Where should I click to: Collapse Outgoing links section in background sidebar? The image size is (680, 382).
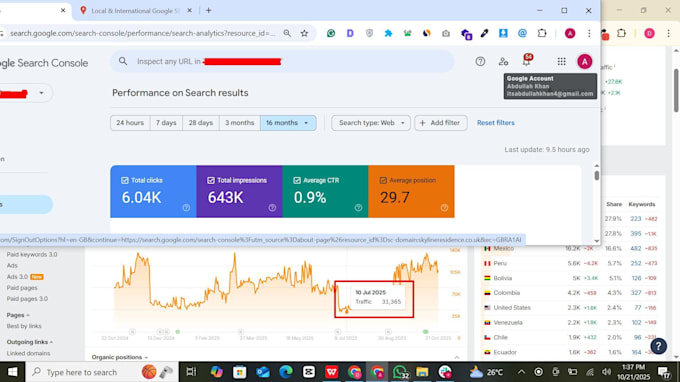tap(29, 342)
